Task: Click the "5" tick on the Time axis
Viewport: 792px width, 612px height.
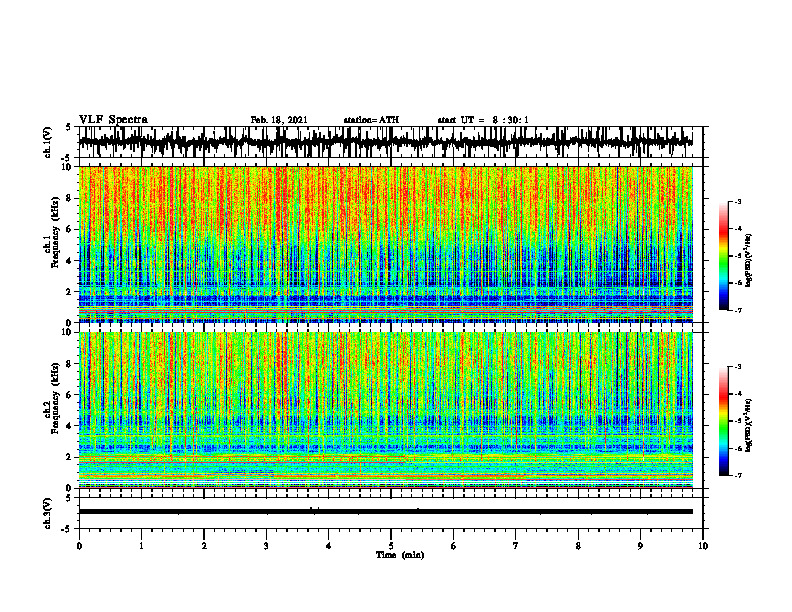Action: click(391, 546)
